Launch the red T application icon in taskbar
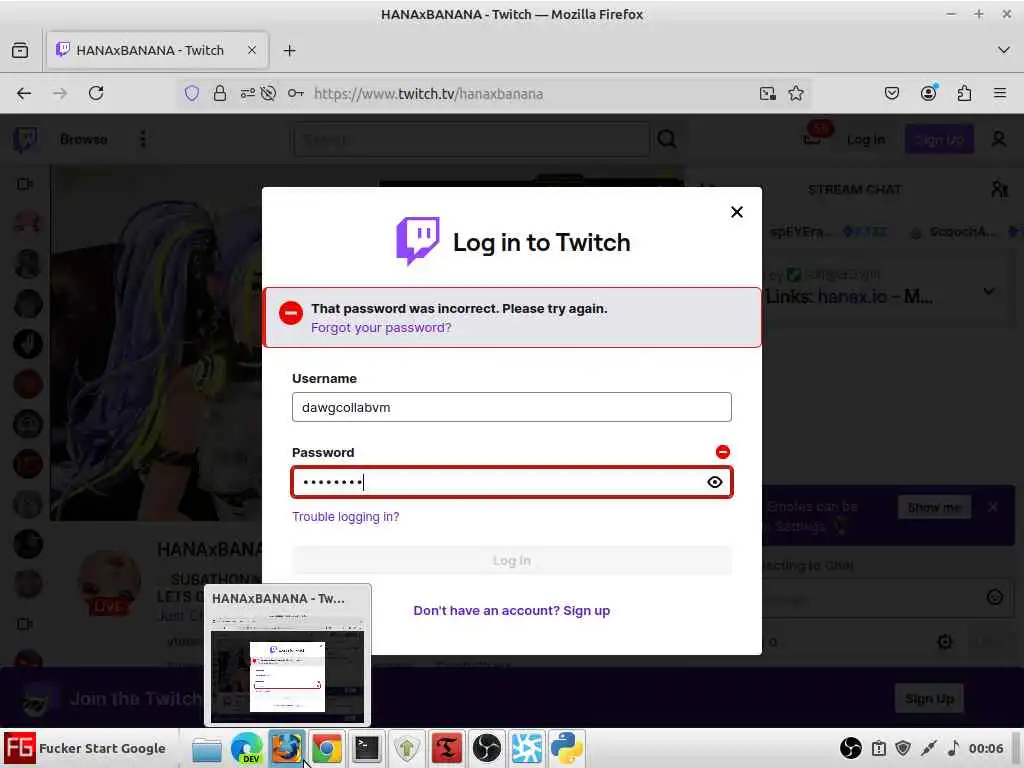The height and width of the screenshot is (768, 1024). [x=447, y=748]
